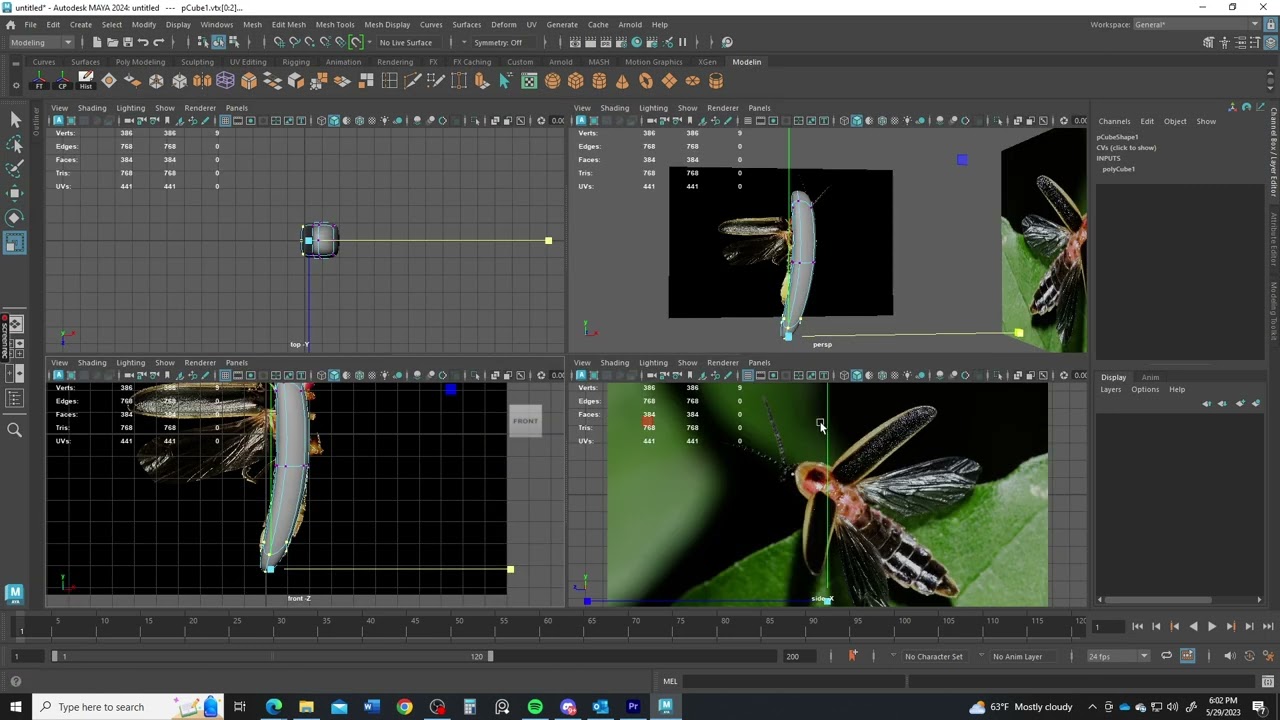Click polyCube1 in the Channel Box inputs

pyautogui.click(x=1118, y=169)
